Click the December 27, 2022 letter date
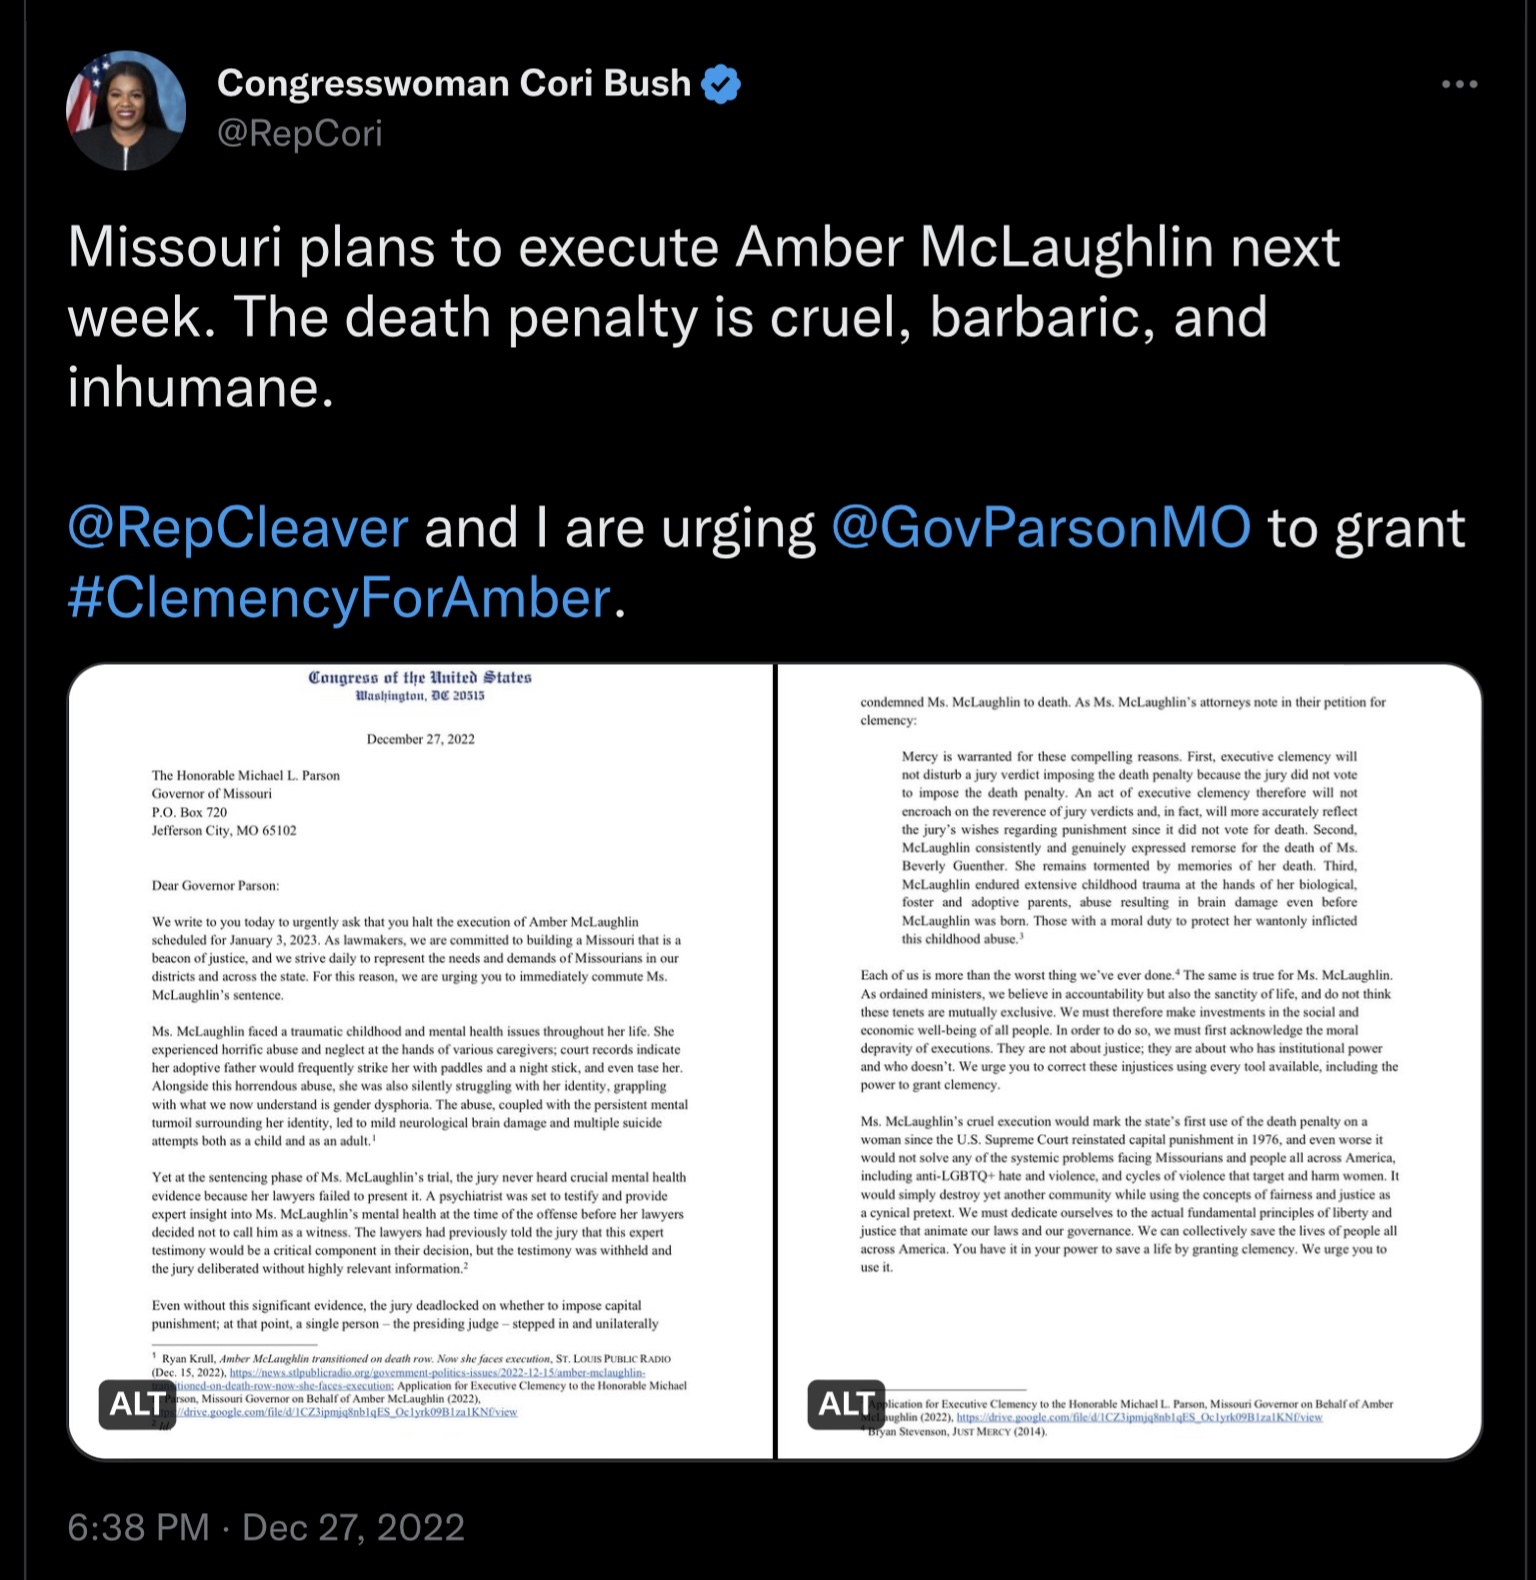1536x1580 pixels. [x=421, y=739]
